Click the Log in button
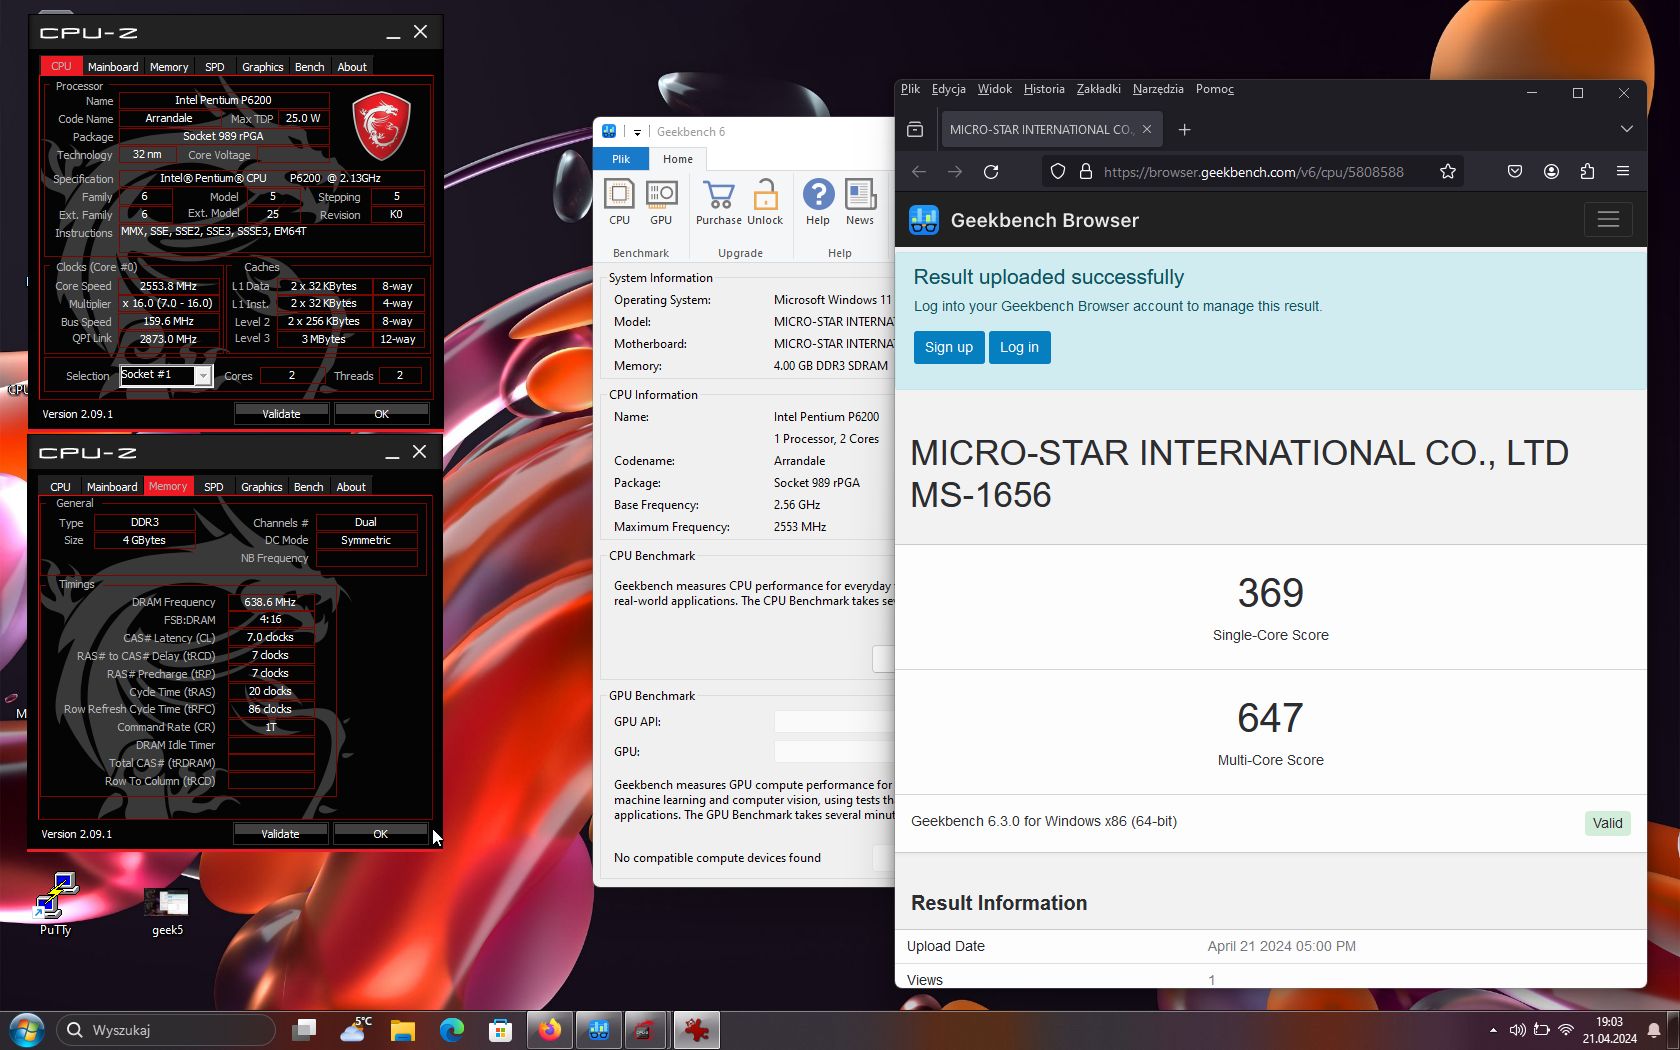The width and height of the screenshot is (1680, 1050). [1020, 347]
